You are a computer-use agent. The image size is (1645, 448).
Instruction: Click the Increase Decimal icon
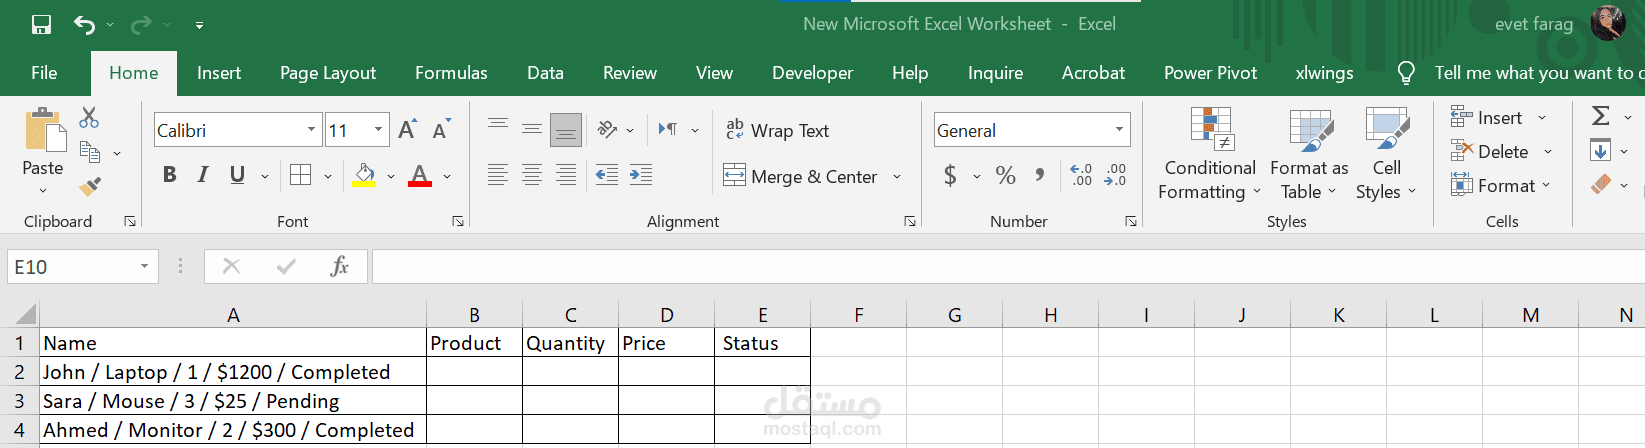point(1081,175)
